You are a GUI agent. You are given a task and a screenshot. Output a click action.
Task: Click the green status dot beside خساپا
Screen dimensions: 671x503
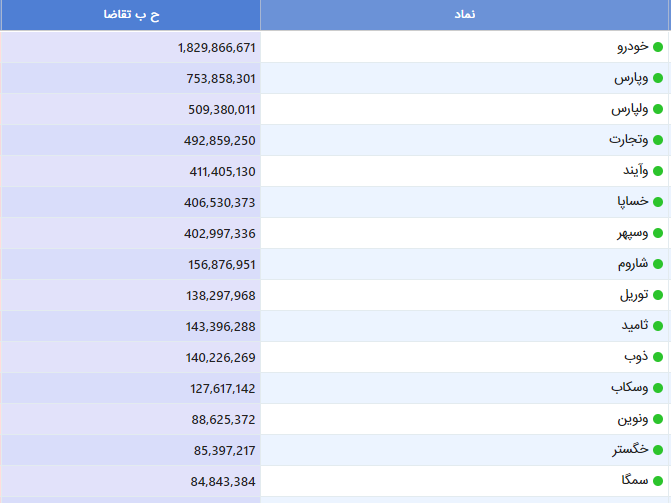[657, 202]
